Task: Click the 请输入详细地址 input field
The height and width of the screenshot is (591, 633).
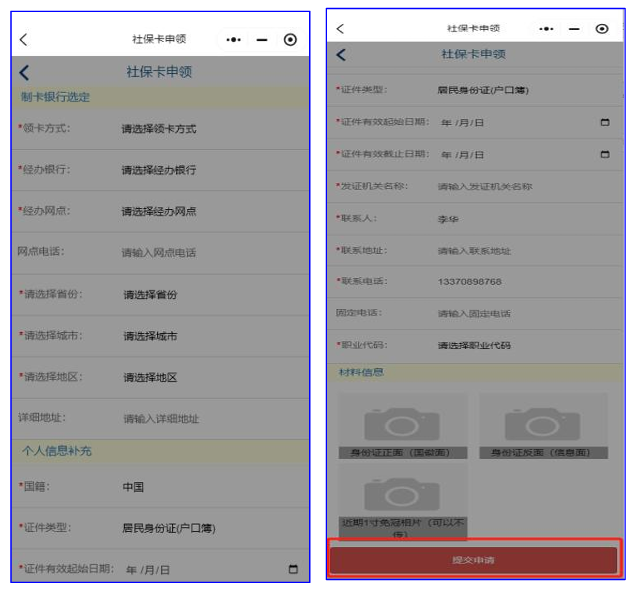Action: [x=161, y=419]
